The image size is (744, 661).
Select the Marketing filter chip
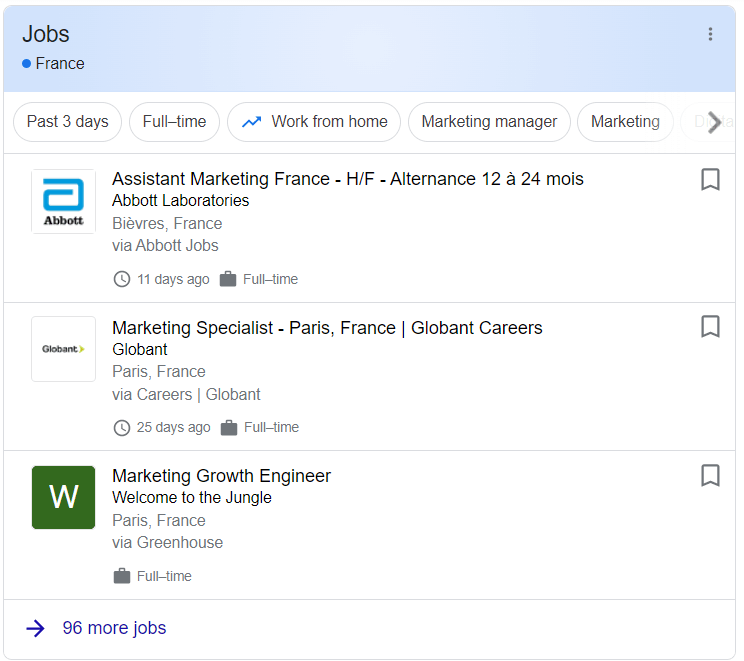click(x=625, y=122)
